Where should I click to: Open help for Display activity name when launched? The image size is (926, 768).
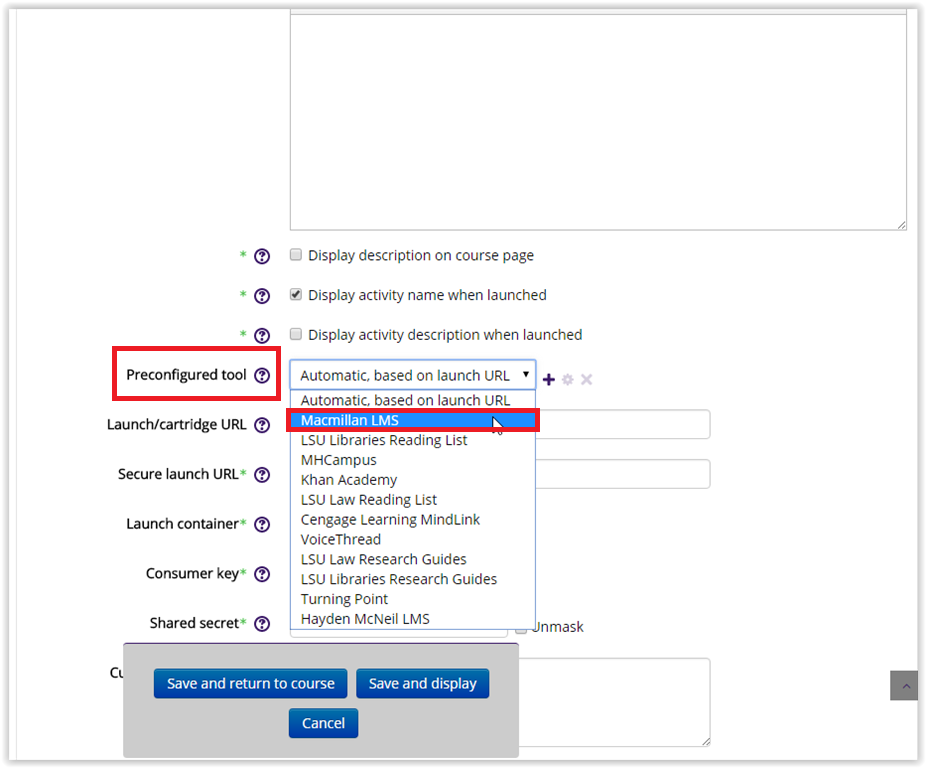coord(262,296)
